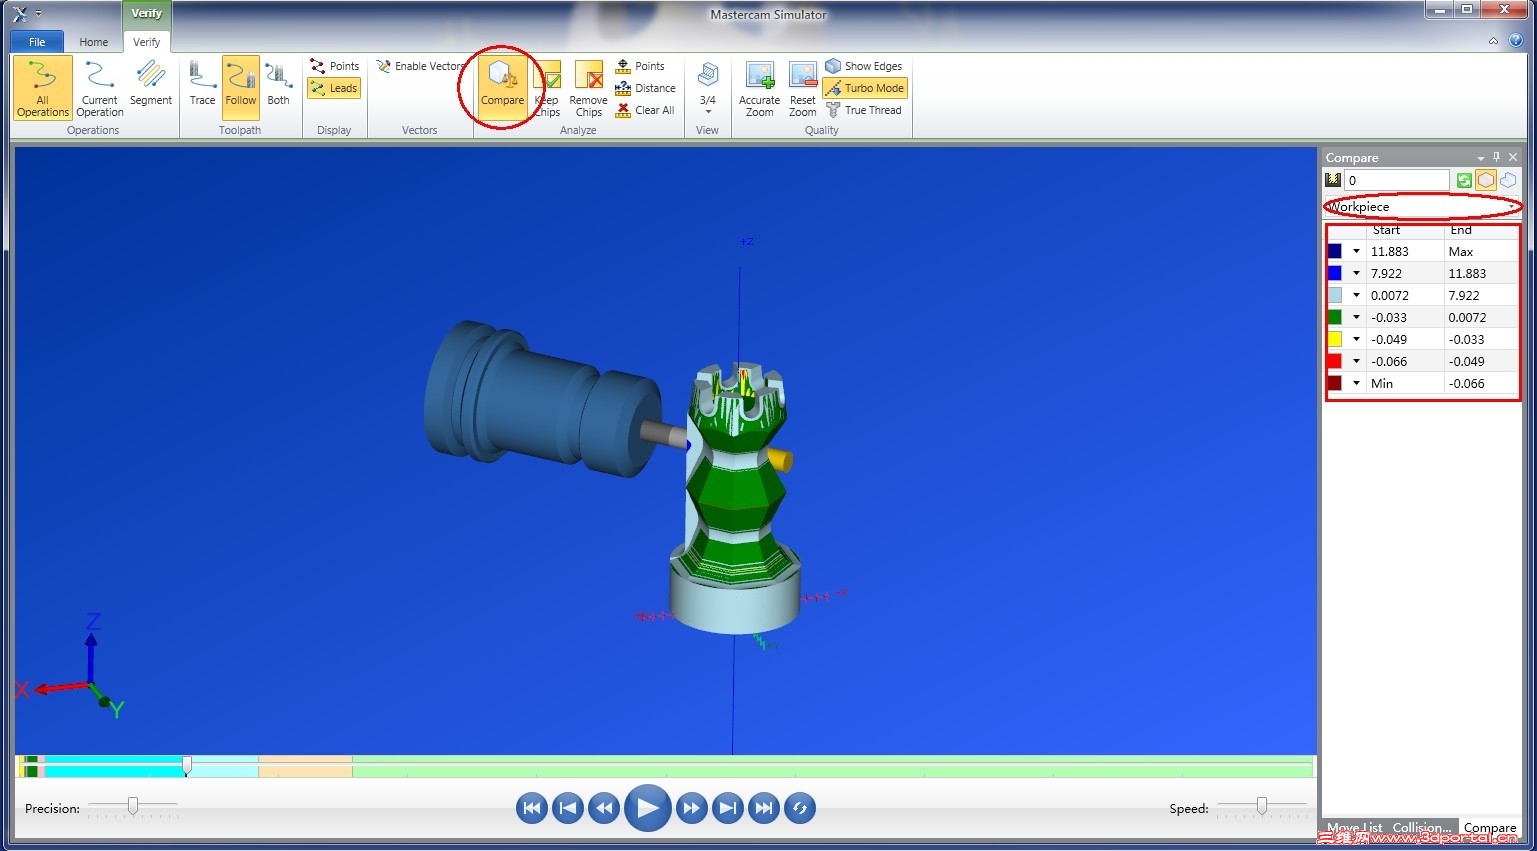Open the color dropdown in the -0.033 Start row
This screenshot has height=851, width=1537.
1357,317
